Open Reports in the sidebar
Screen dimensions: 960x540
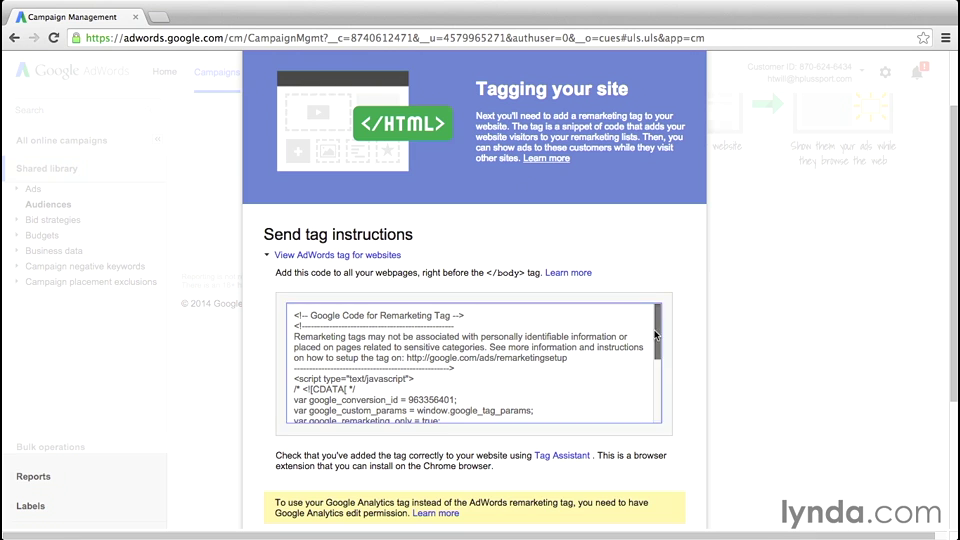tap(33, 476)
